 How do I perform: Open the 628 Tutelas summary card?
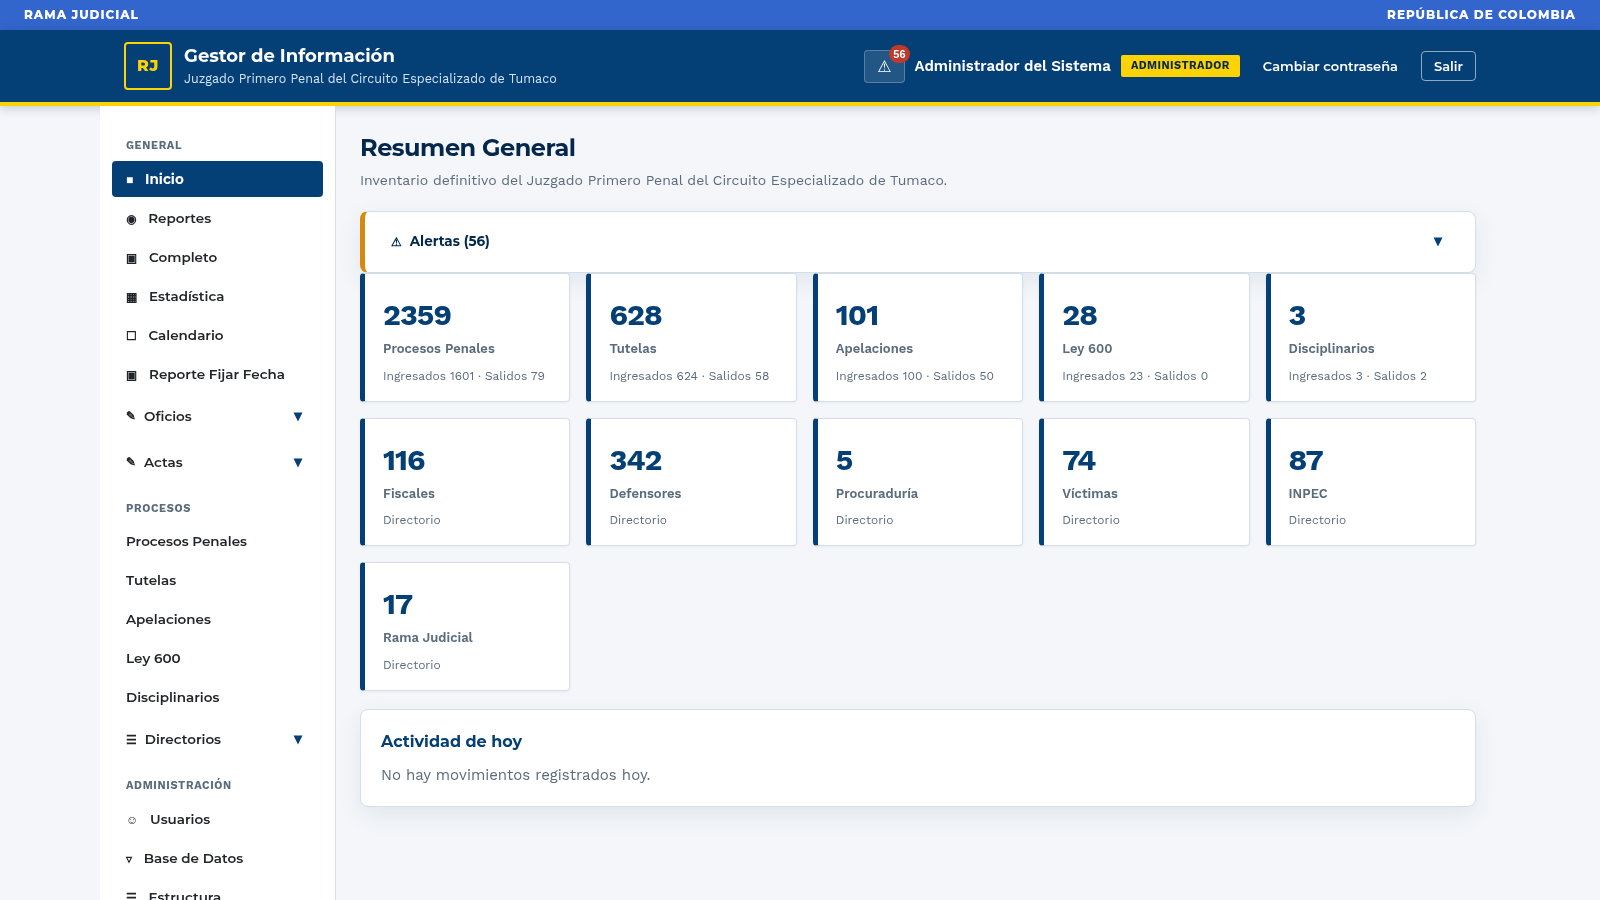point(691,338)
